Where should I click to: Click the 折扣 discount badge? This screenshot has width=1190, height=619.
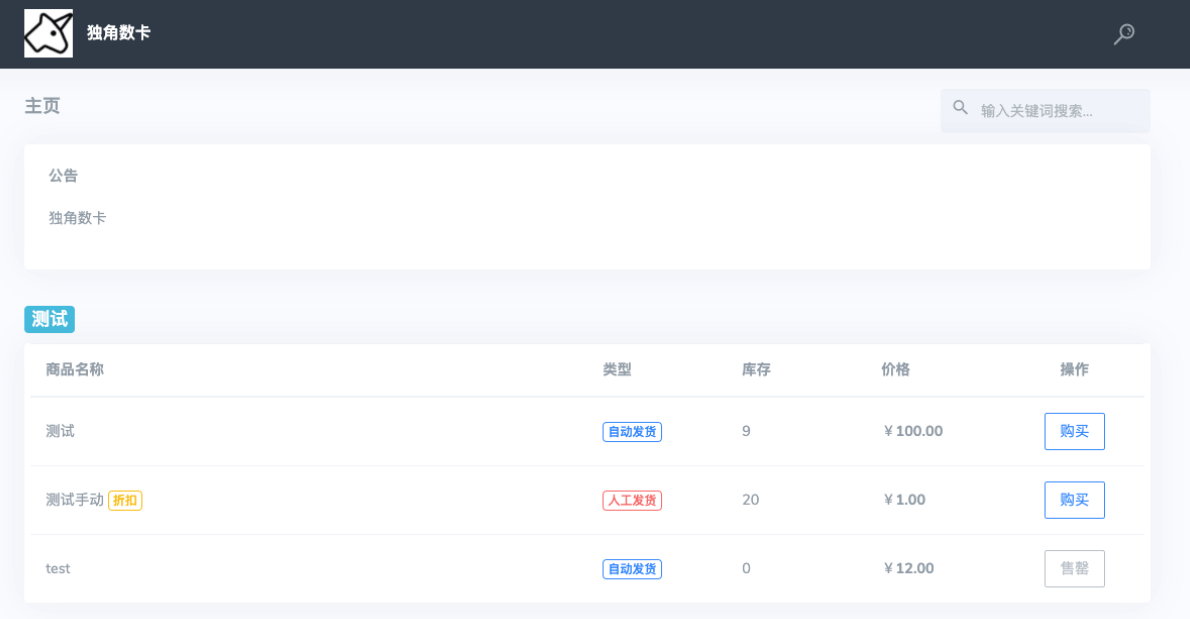(125, 500)
